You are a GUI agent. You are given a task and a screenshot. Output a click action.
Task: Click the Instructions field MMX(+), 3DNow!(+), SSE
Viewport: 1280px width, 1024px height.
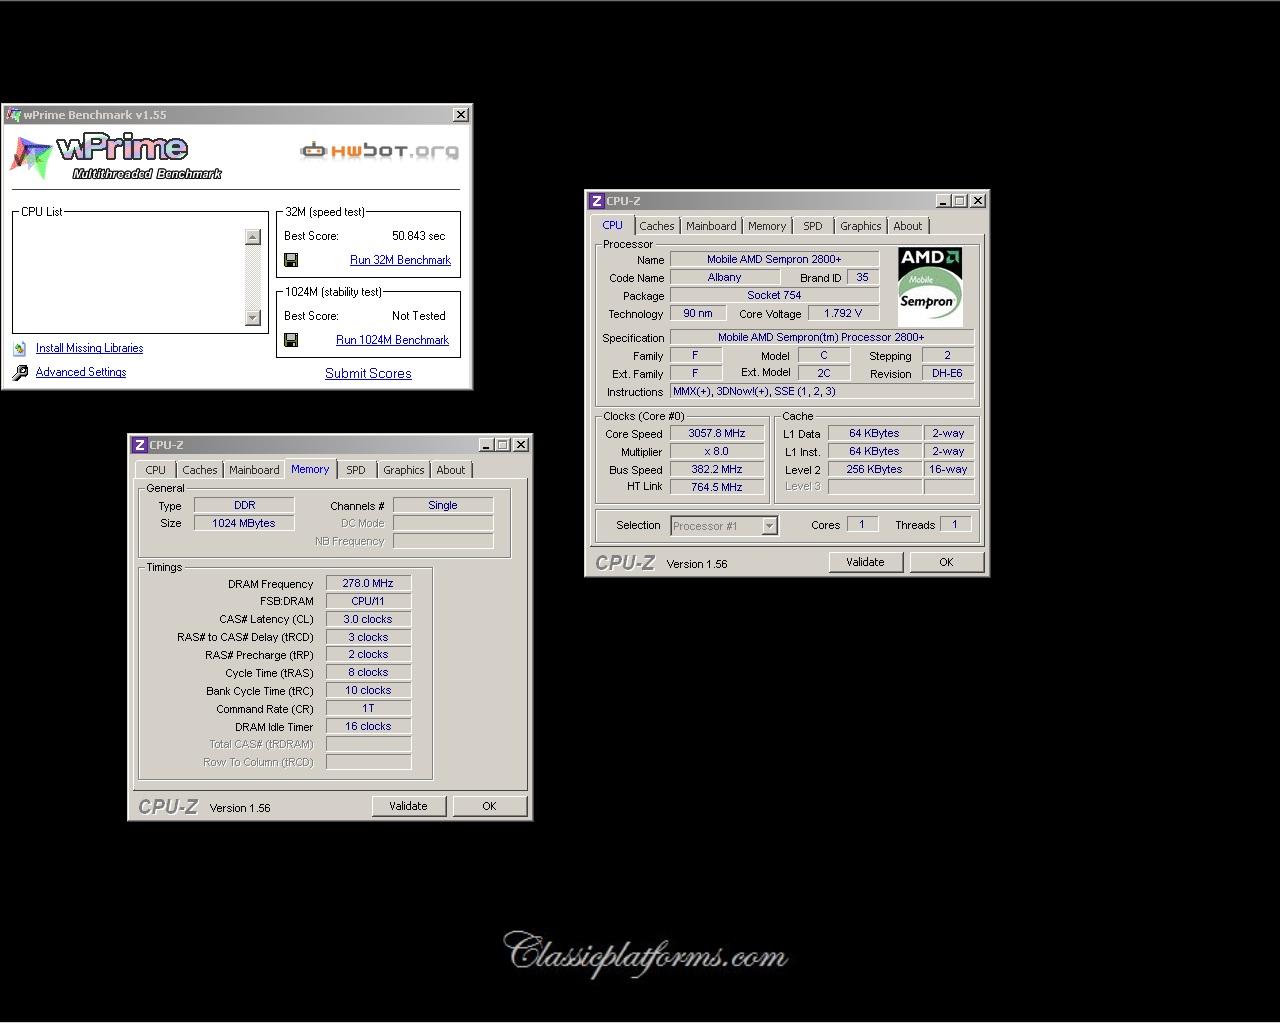[x=822, y=392]
